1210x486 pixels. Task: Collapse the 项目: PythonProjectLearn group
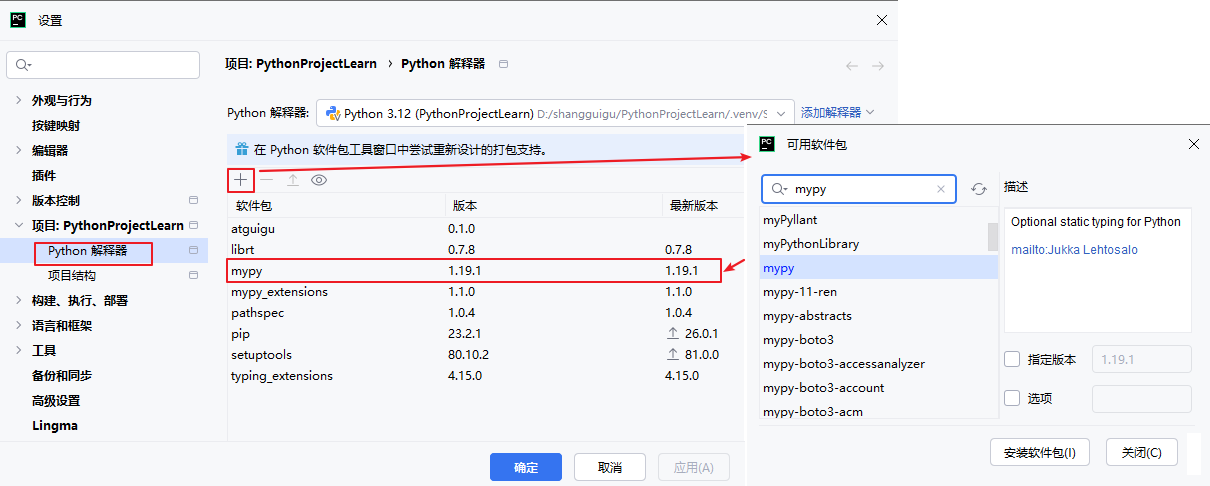click(18, 225)
